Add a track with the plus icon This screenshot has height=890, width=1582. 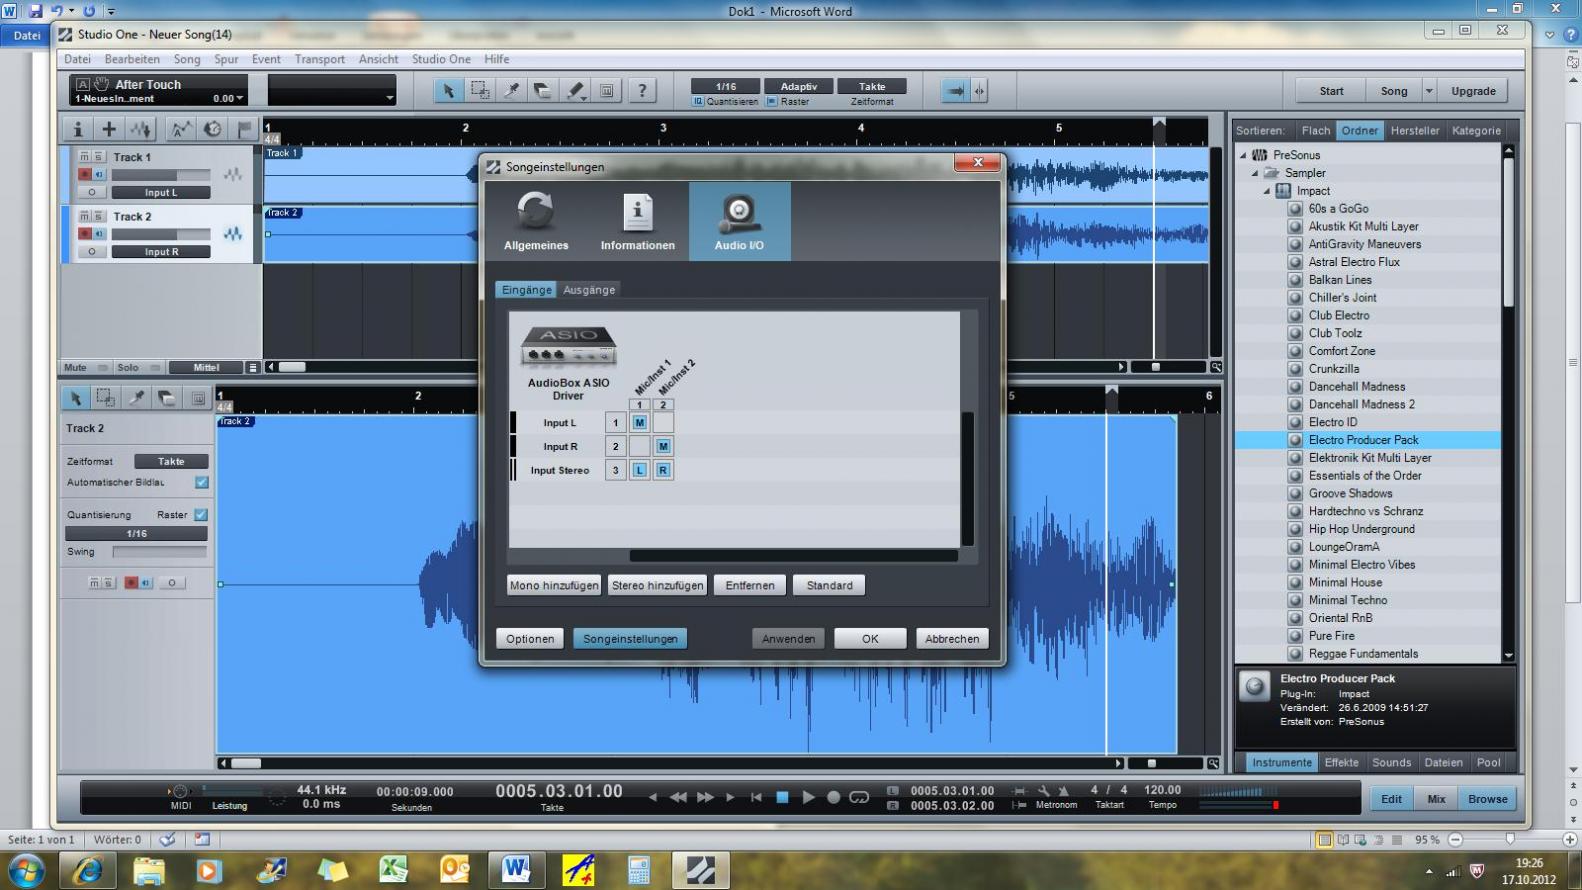109,129
